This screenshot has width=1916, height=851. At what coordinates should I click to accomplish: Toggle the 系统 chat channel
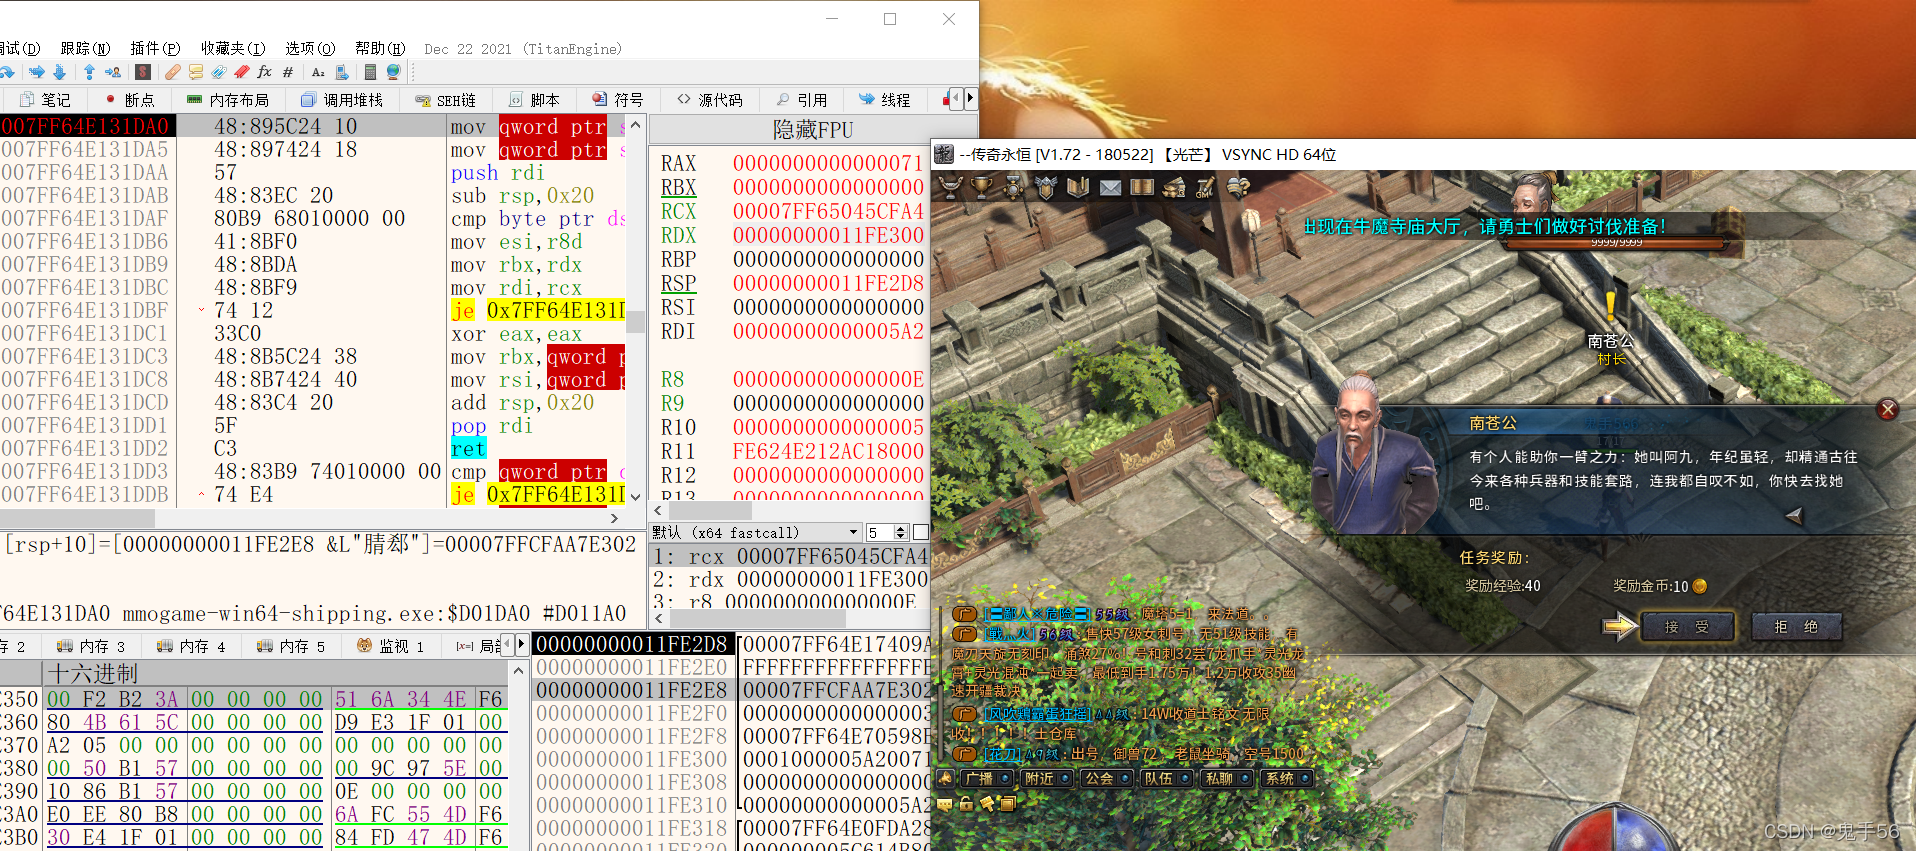point(1287,778)
